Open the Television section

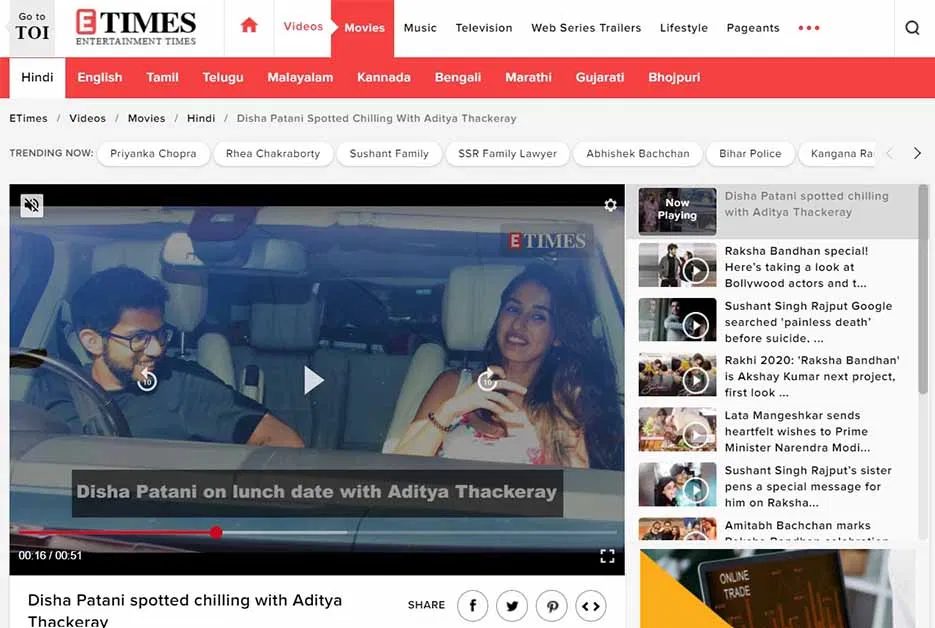tap(484, 27)
